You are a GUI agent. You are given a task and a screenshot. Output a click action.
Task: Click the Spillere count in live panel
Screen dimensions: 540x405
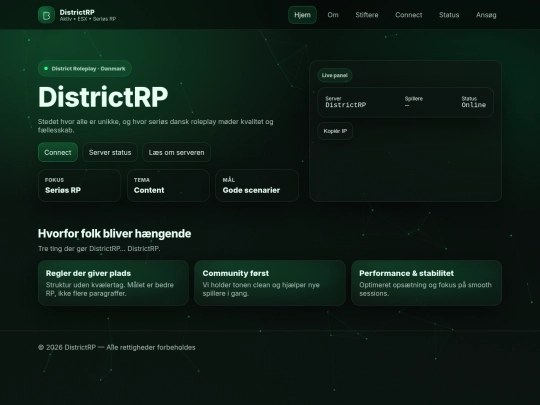(407, 105)
